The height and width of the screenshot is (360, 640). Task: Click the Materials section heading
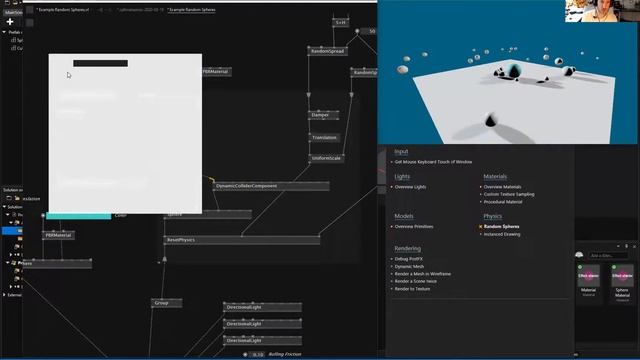pyautogui.click(x=495, y=177)
